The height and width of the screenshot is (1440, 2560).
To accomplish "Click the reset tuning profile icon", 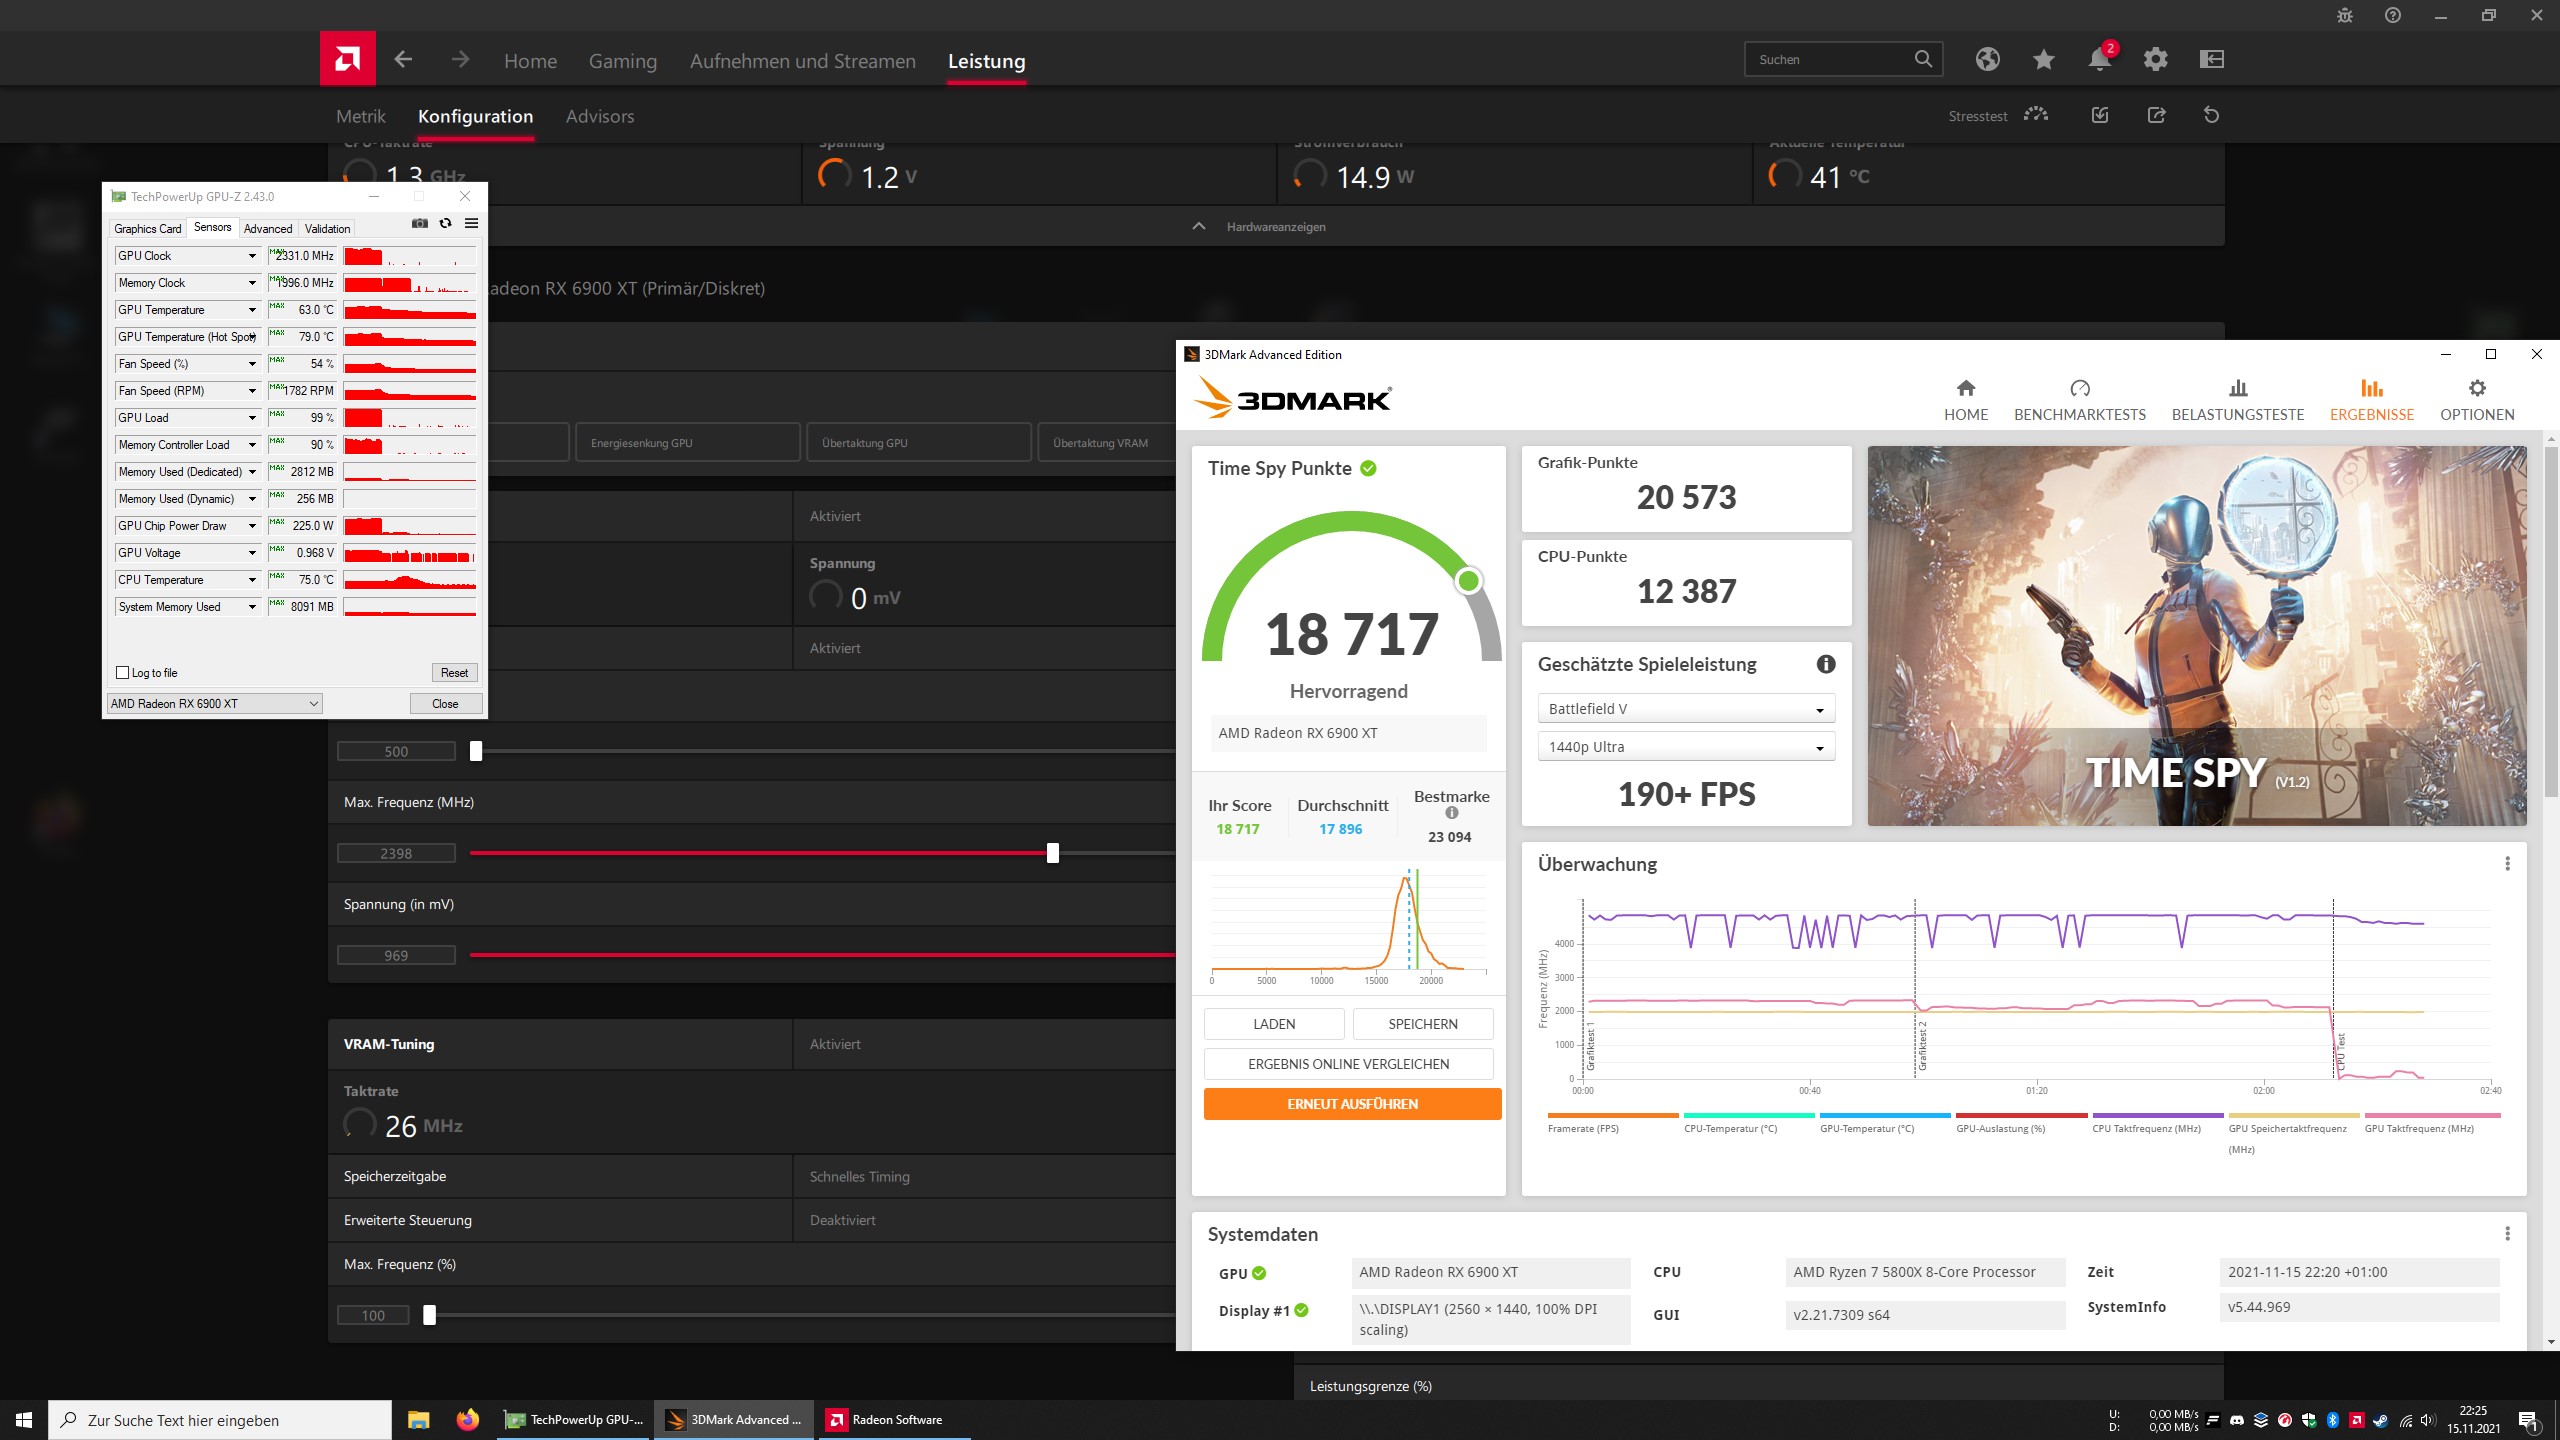I will (x=2211, y=116).
